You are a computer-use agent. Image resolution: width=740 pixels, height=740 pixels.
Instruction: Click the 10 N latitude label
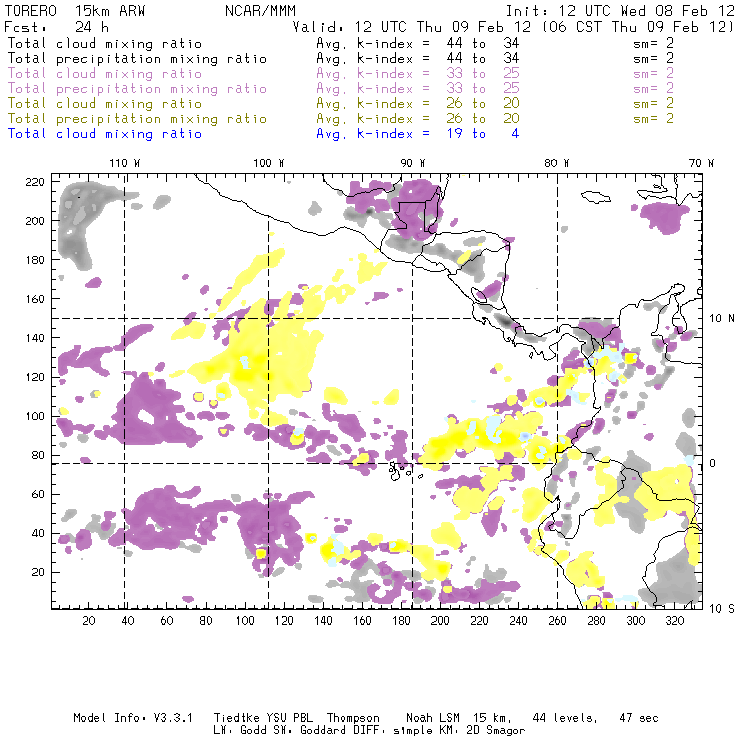[x=722, y=318]
